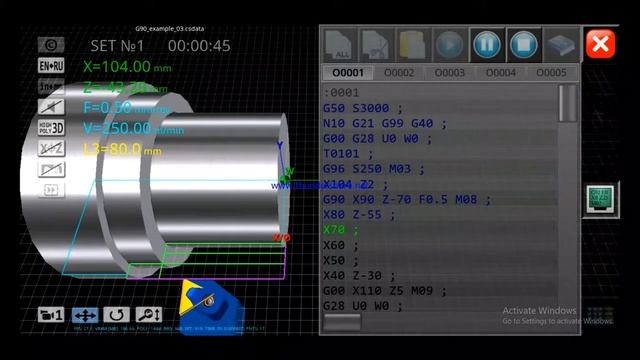Click the G90_example_03.csdata file name

(170, 29)
